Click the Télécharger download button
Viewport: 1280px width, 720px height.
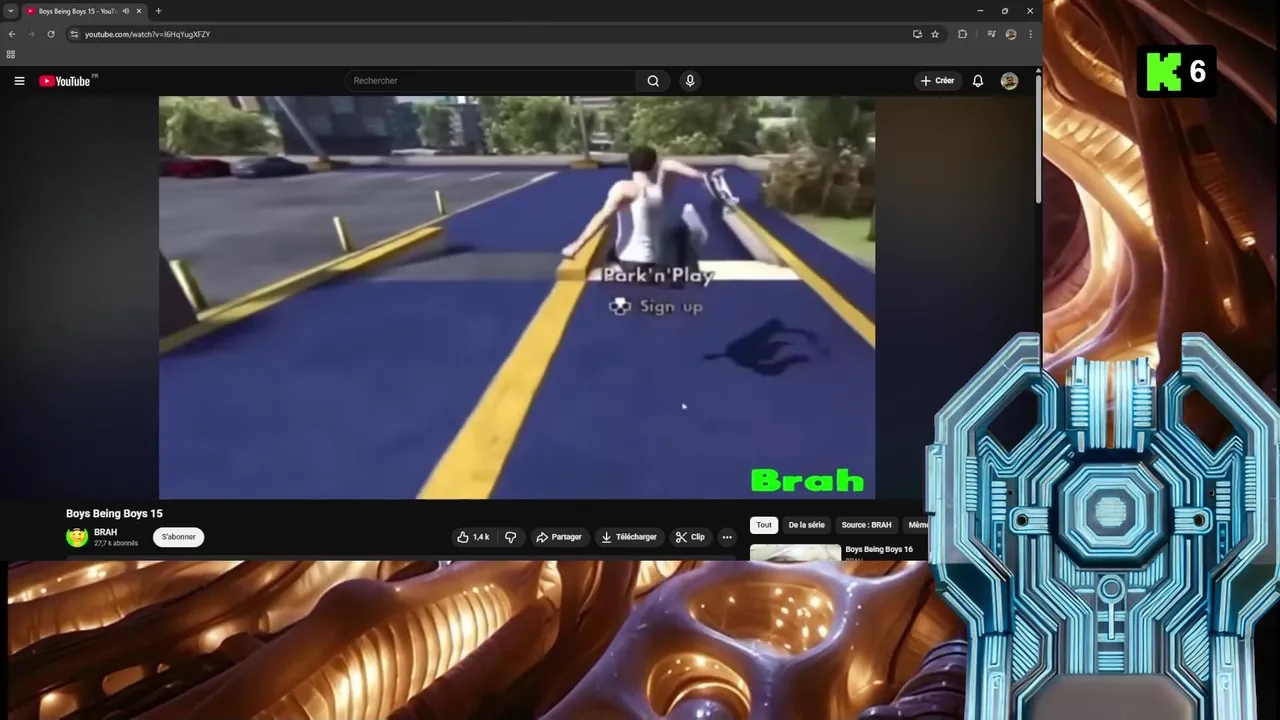tap(629, 537)
